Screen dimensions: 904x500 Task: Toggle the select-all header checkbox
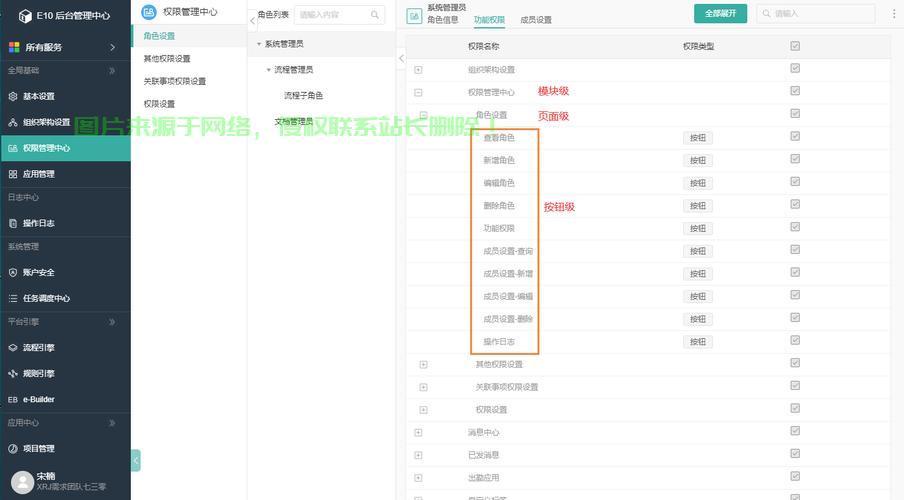(795, 46)
